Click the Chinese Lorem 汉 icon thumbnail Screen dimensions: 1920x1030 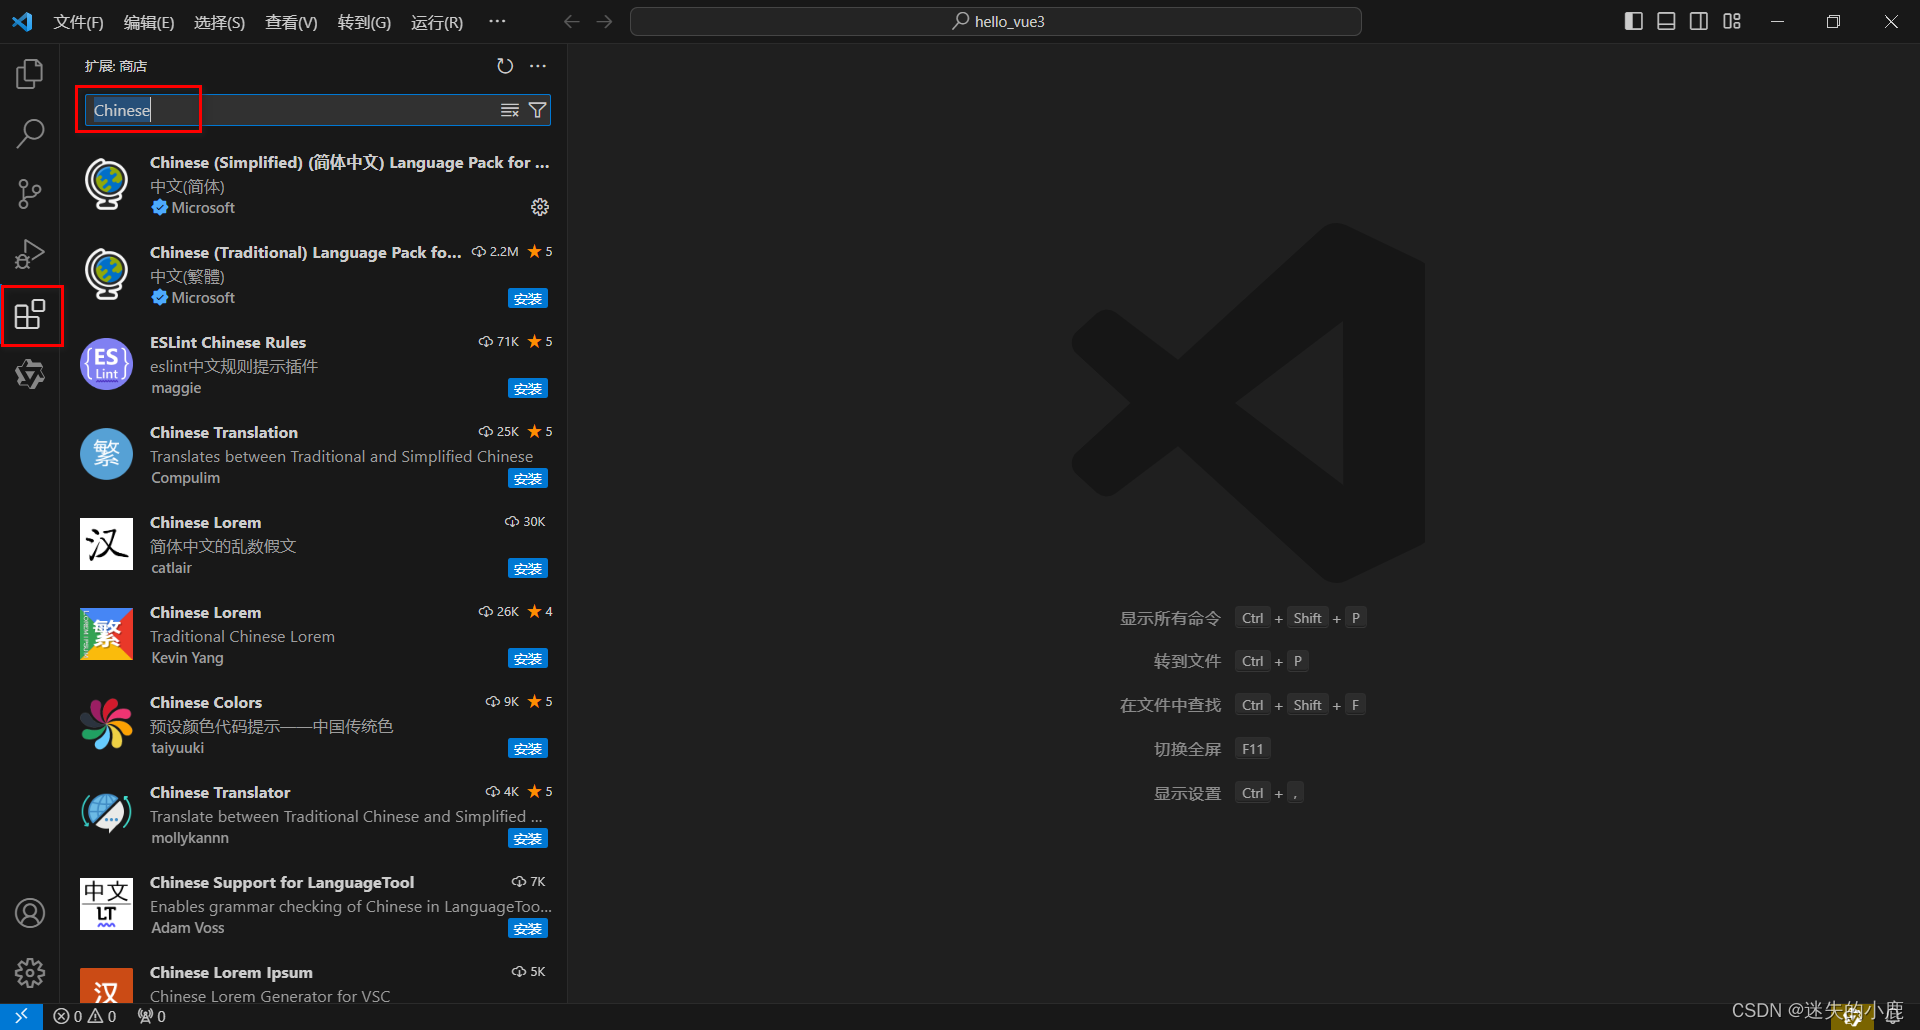coord(106,544)
